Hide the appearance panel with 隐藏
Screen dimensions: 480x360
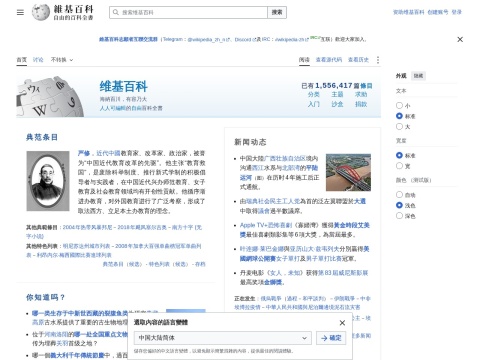418,76
